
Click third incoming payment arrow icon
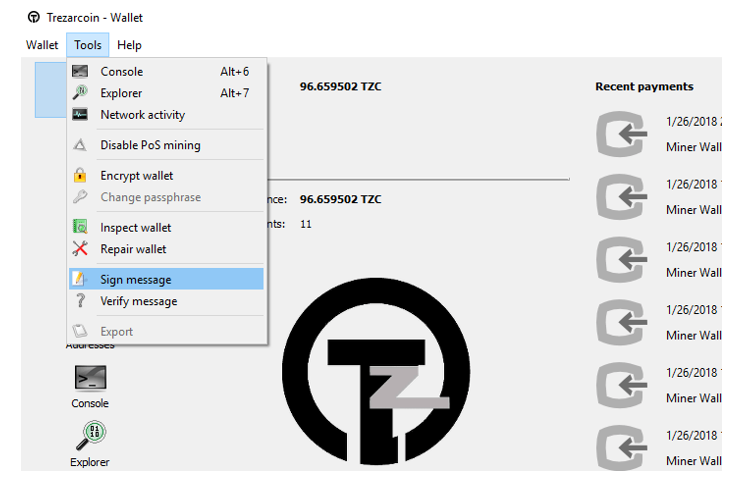point(622,260)
